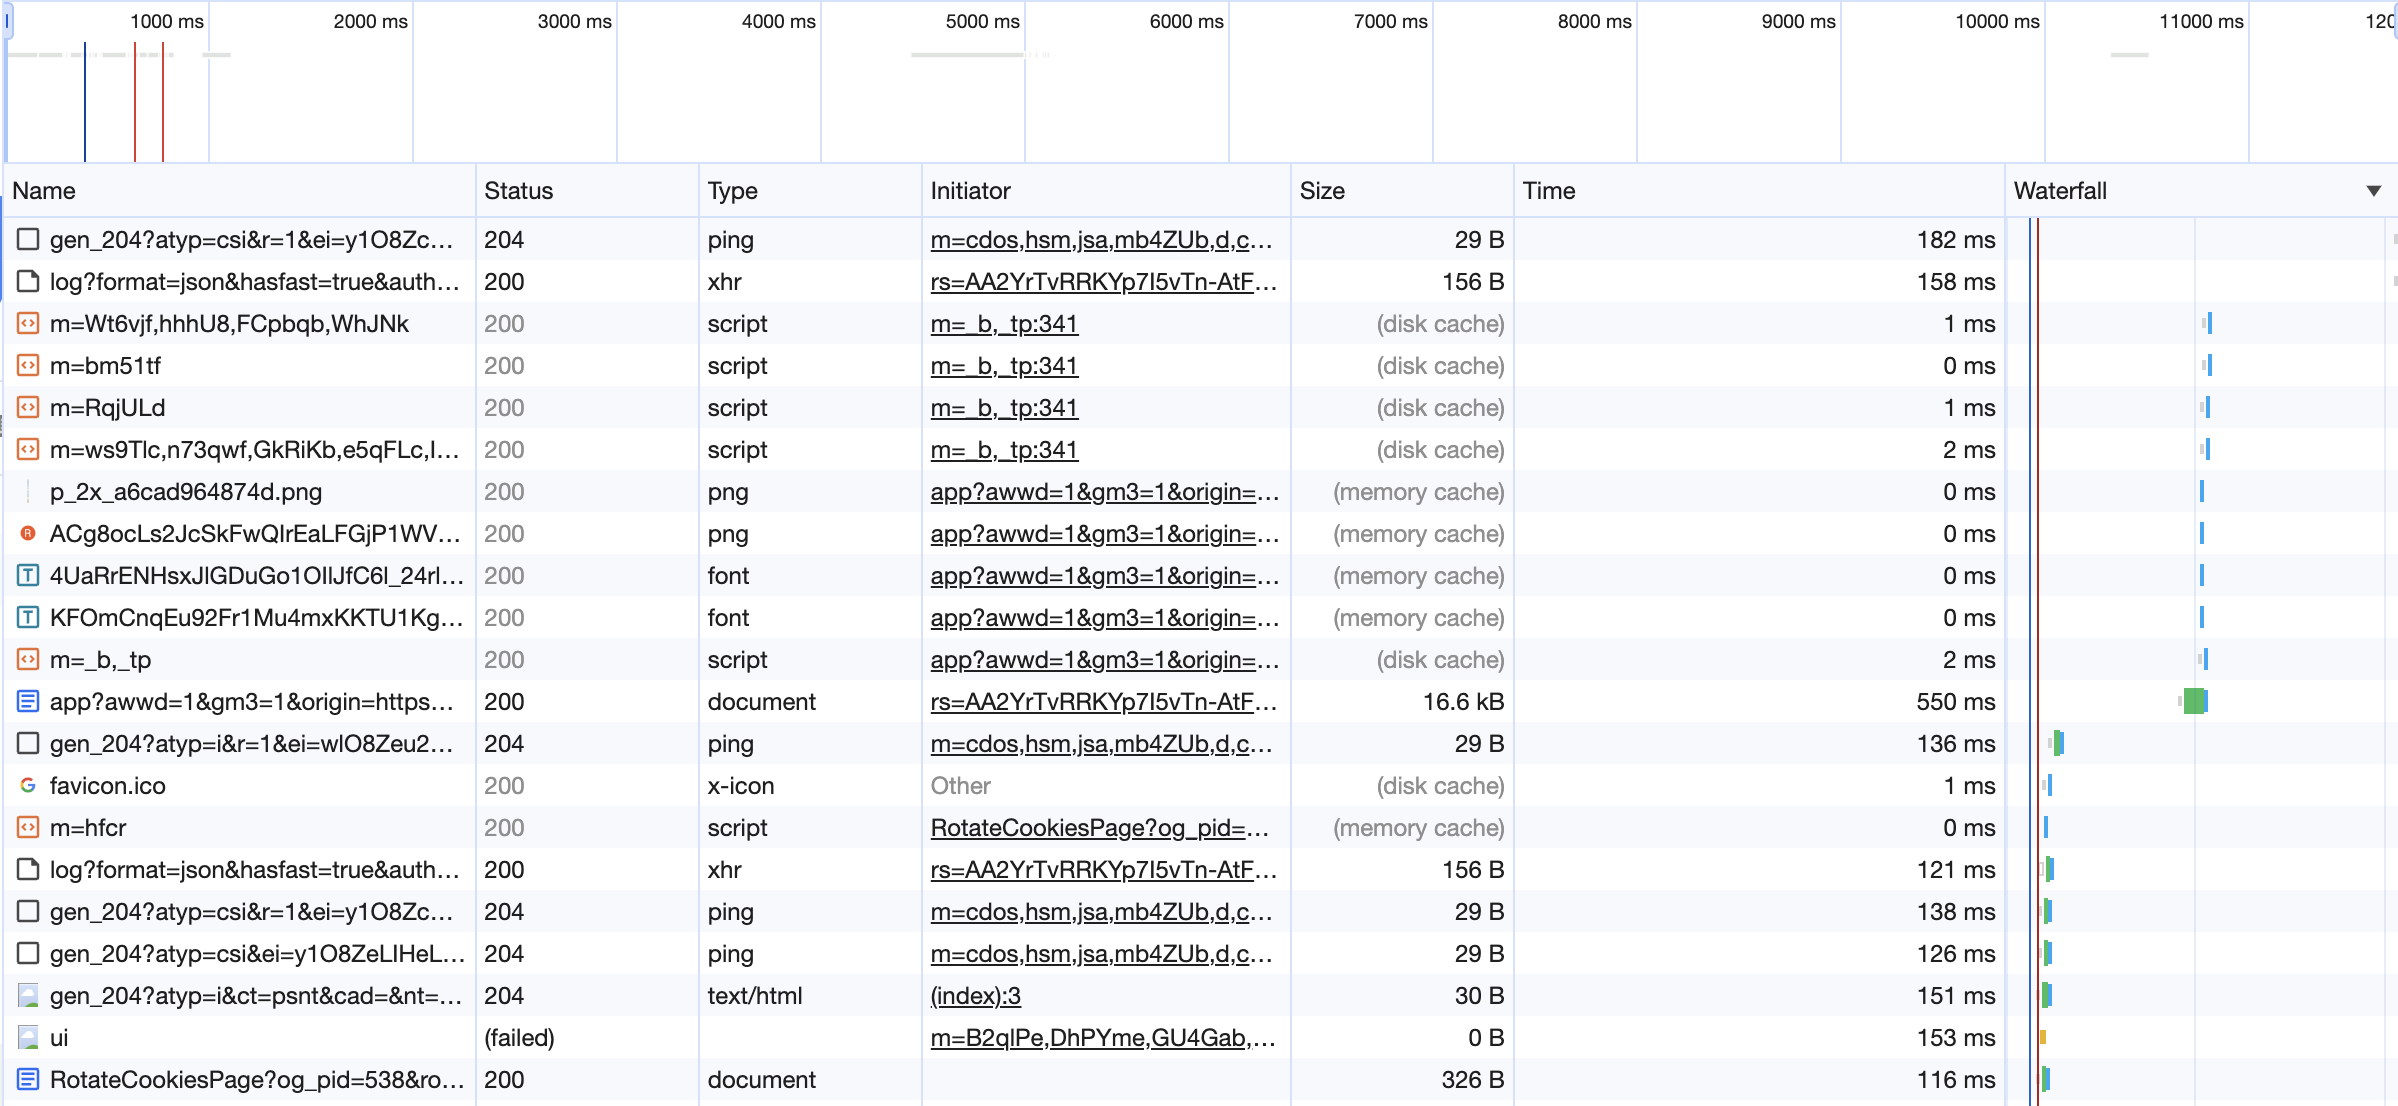Click the green waterfall bar of the app?awwd document
The height and width of the screenshot is (1106, 2398).
(x=2194, y=702)
